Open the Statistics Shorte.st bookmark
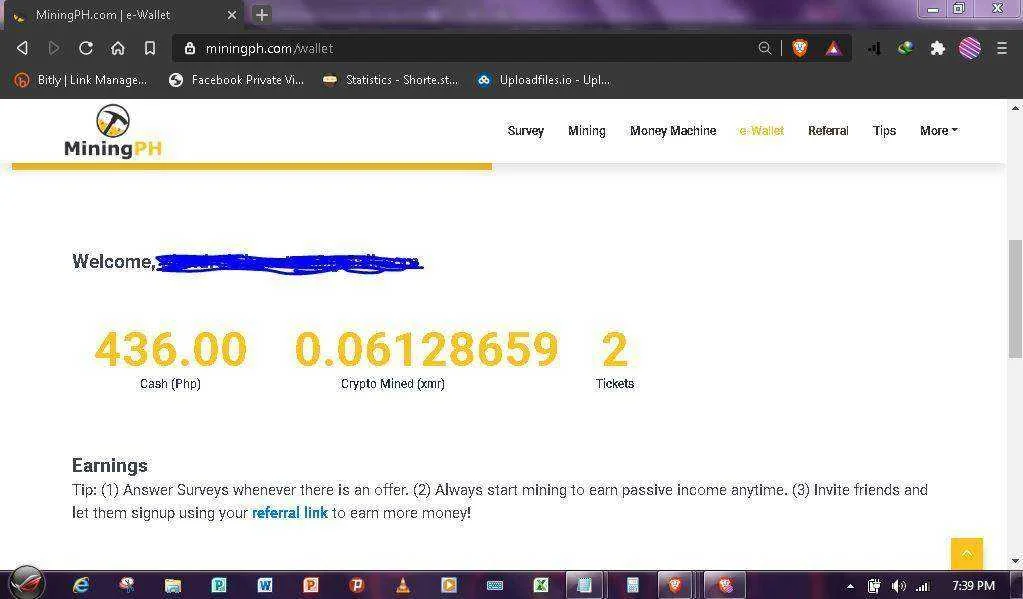 click(x=391, y=80)
